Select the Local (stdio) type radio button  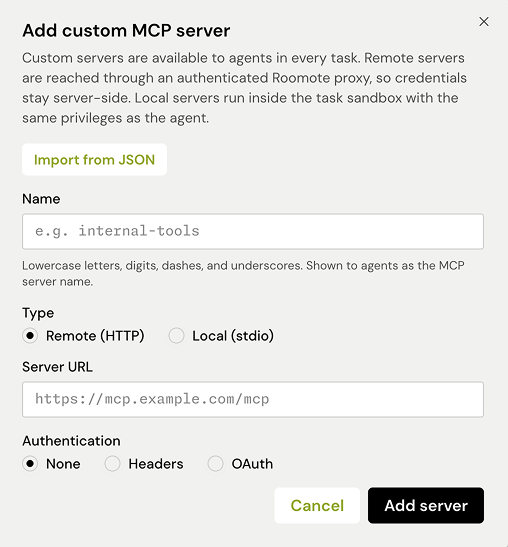click(x=176, y=336)
